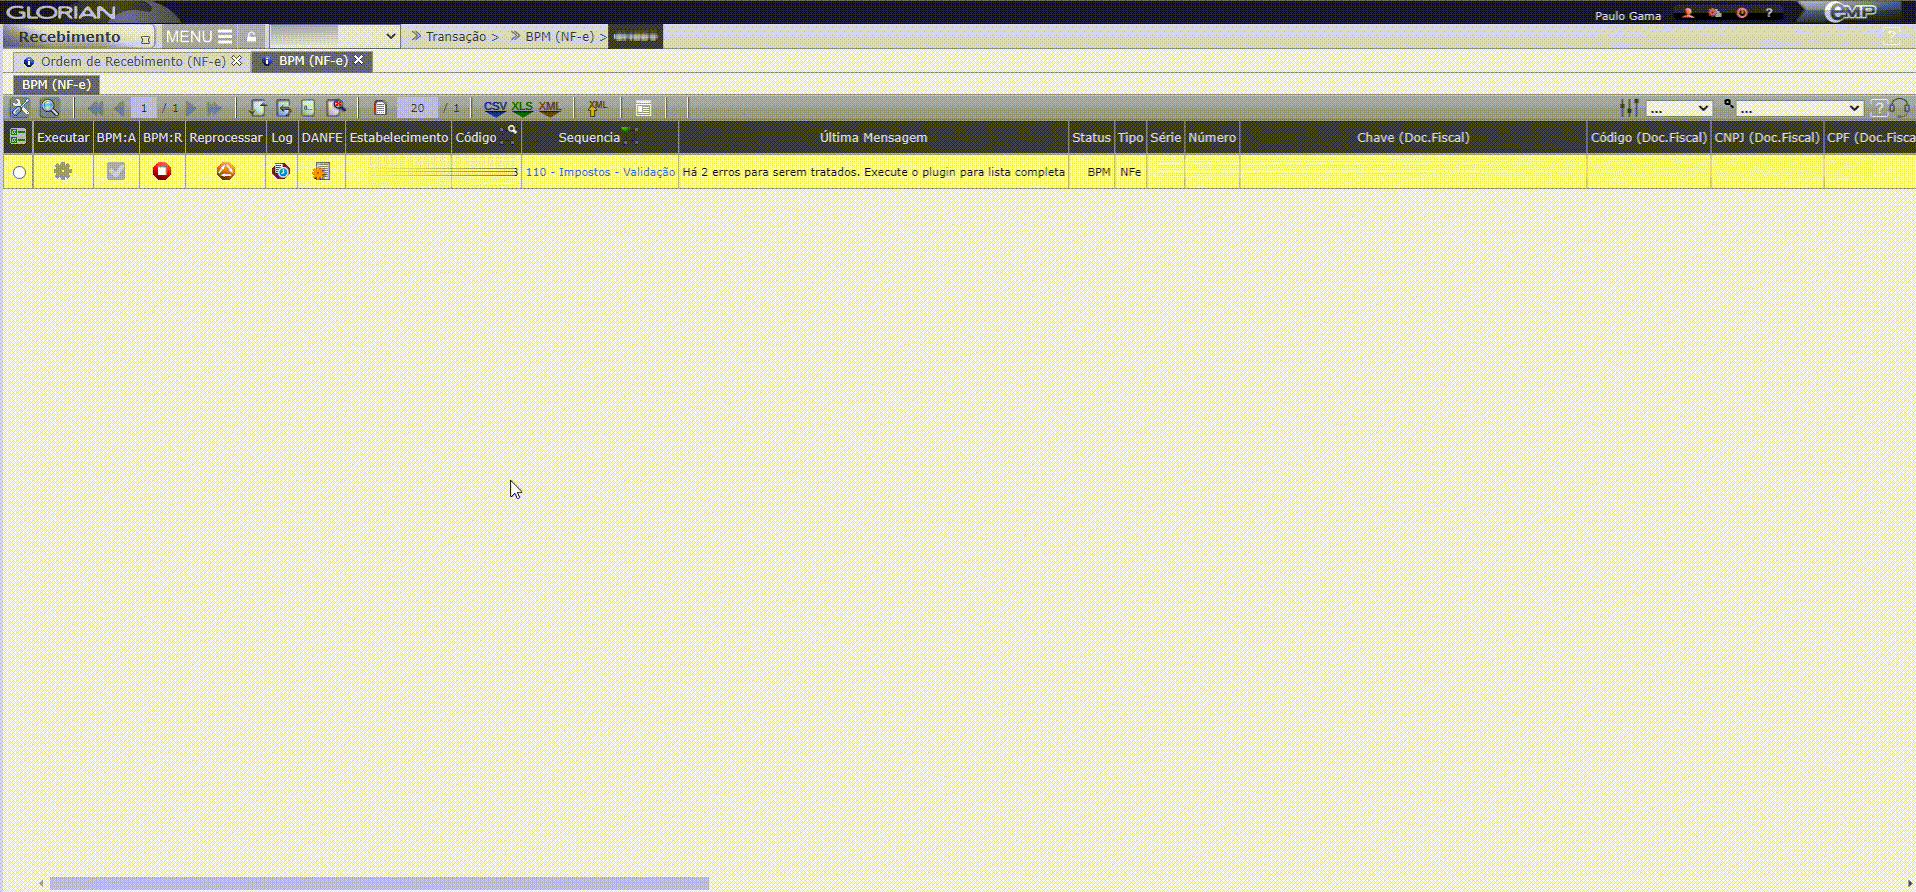The width and height of the screenshot is (1916, 892).
Task: Open the dropdown next to the lock icon
Action: click(334, 36)
